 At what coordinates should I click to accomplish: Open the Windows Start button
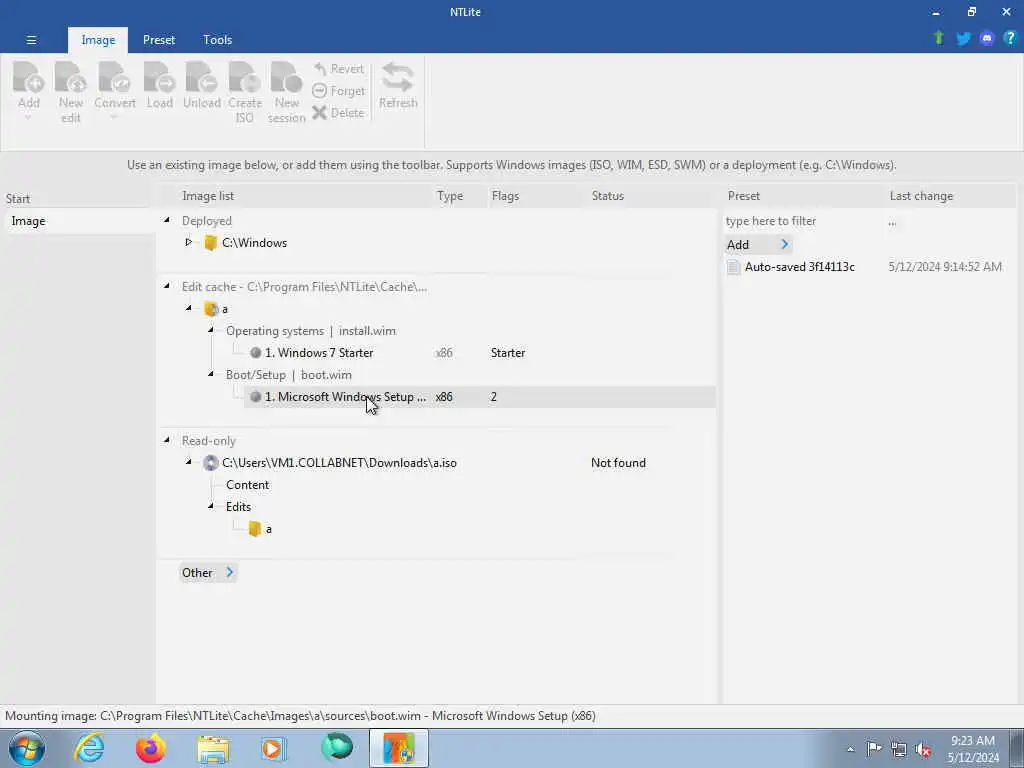click(x=27, y=748)
